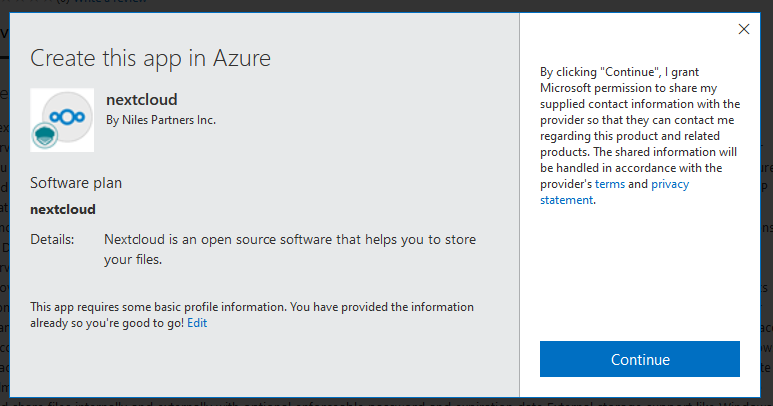Click the 'By Niles Partners Inc.' publisher text
Screen dimensions: 773x406
pyautogui.click(x=161, y=120)
